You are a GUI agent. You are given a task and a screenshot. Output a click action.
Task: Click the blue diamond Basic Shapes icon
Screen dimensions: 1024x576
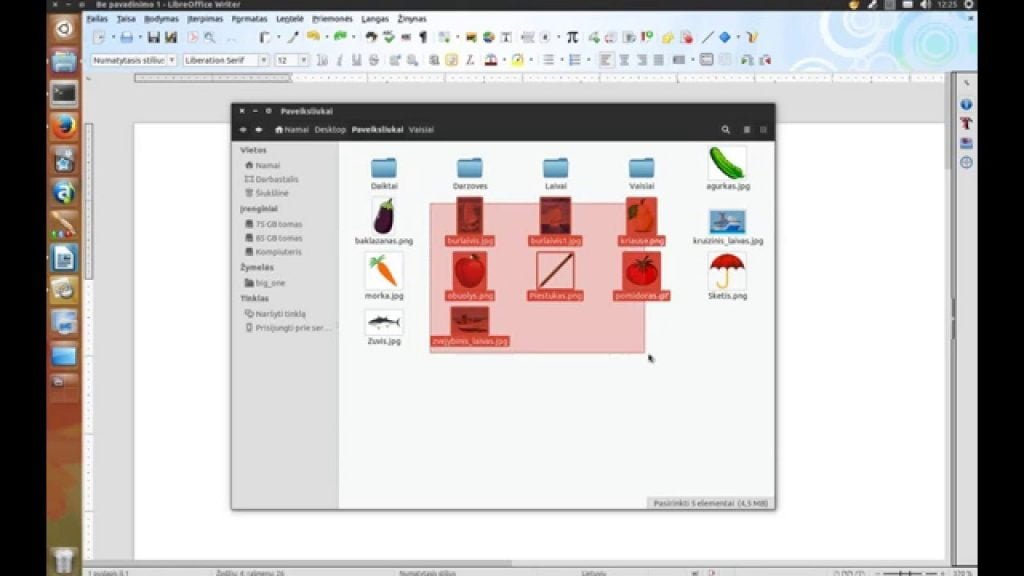coord(725,38)
